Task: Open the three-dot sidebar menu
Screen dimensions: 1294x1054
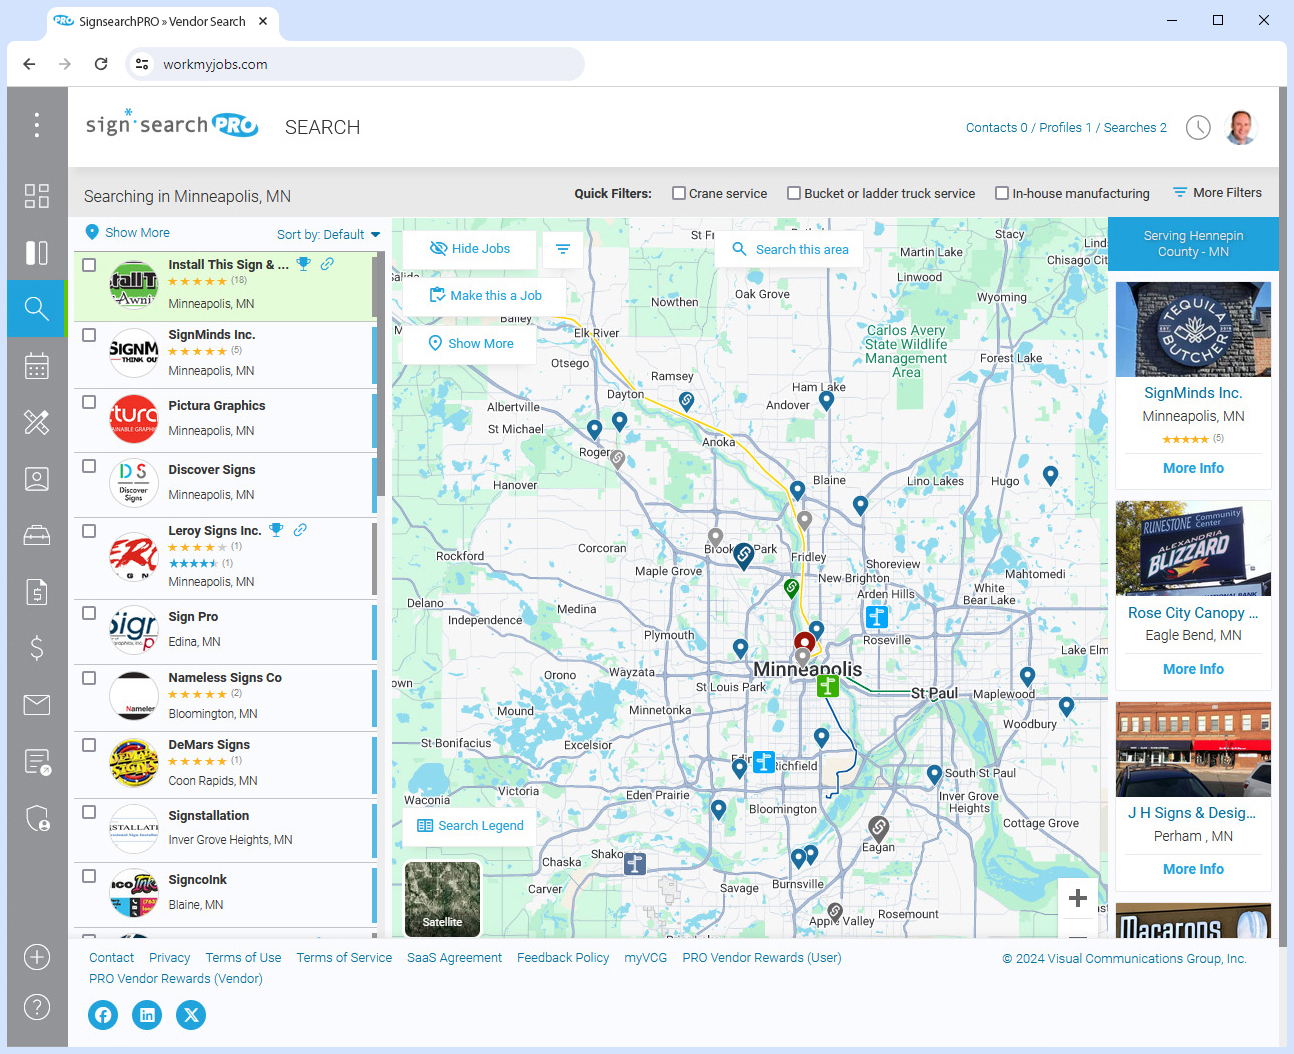Action: 37,125
